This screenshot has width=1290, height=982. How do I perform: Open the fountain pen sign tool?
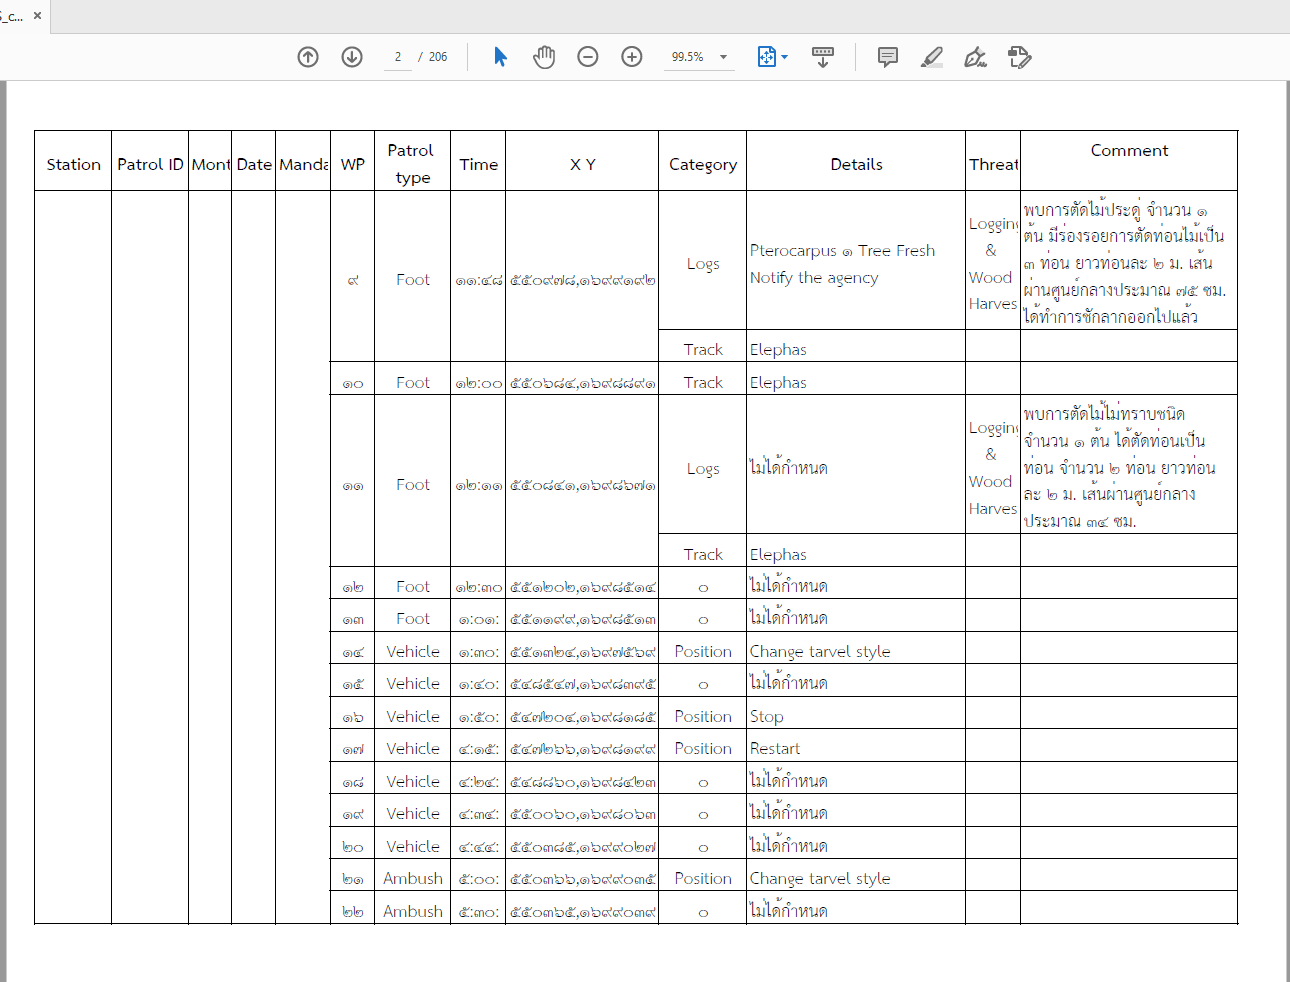click(975, 57)
